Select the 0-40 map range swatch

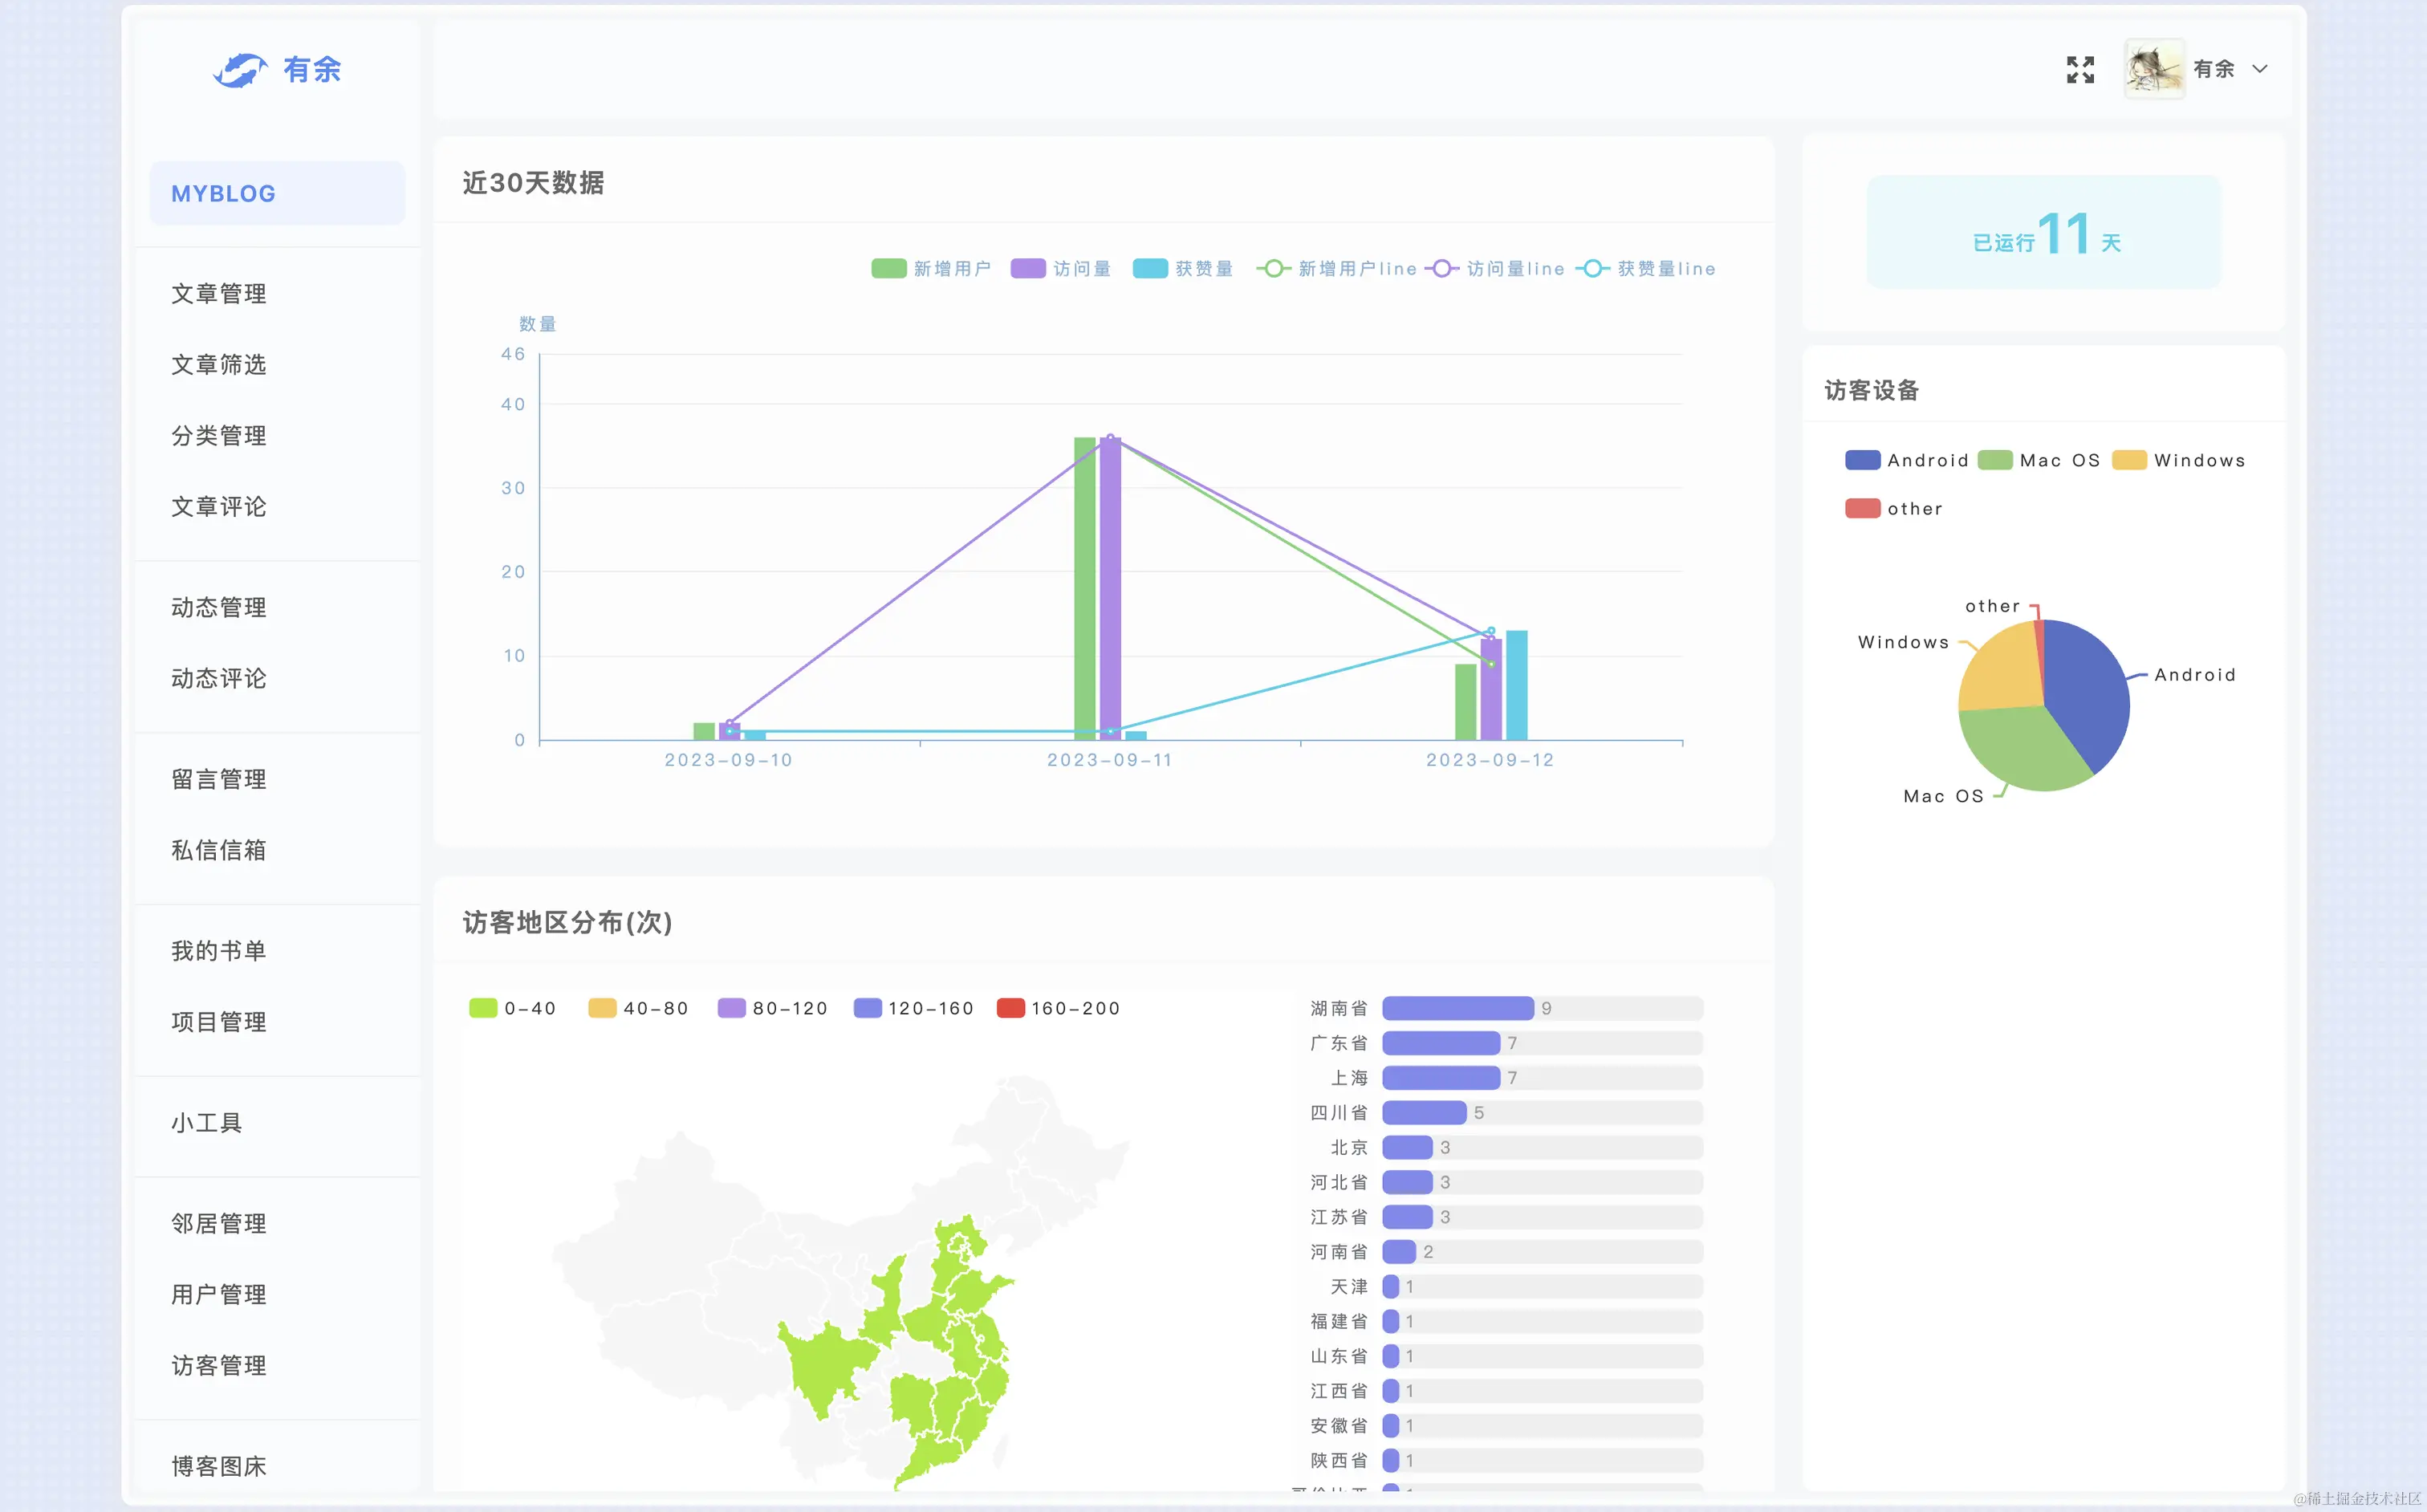pos(483,1008)
